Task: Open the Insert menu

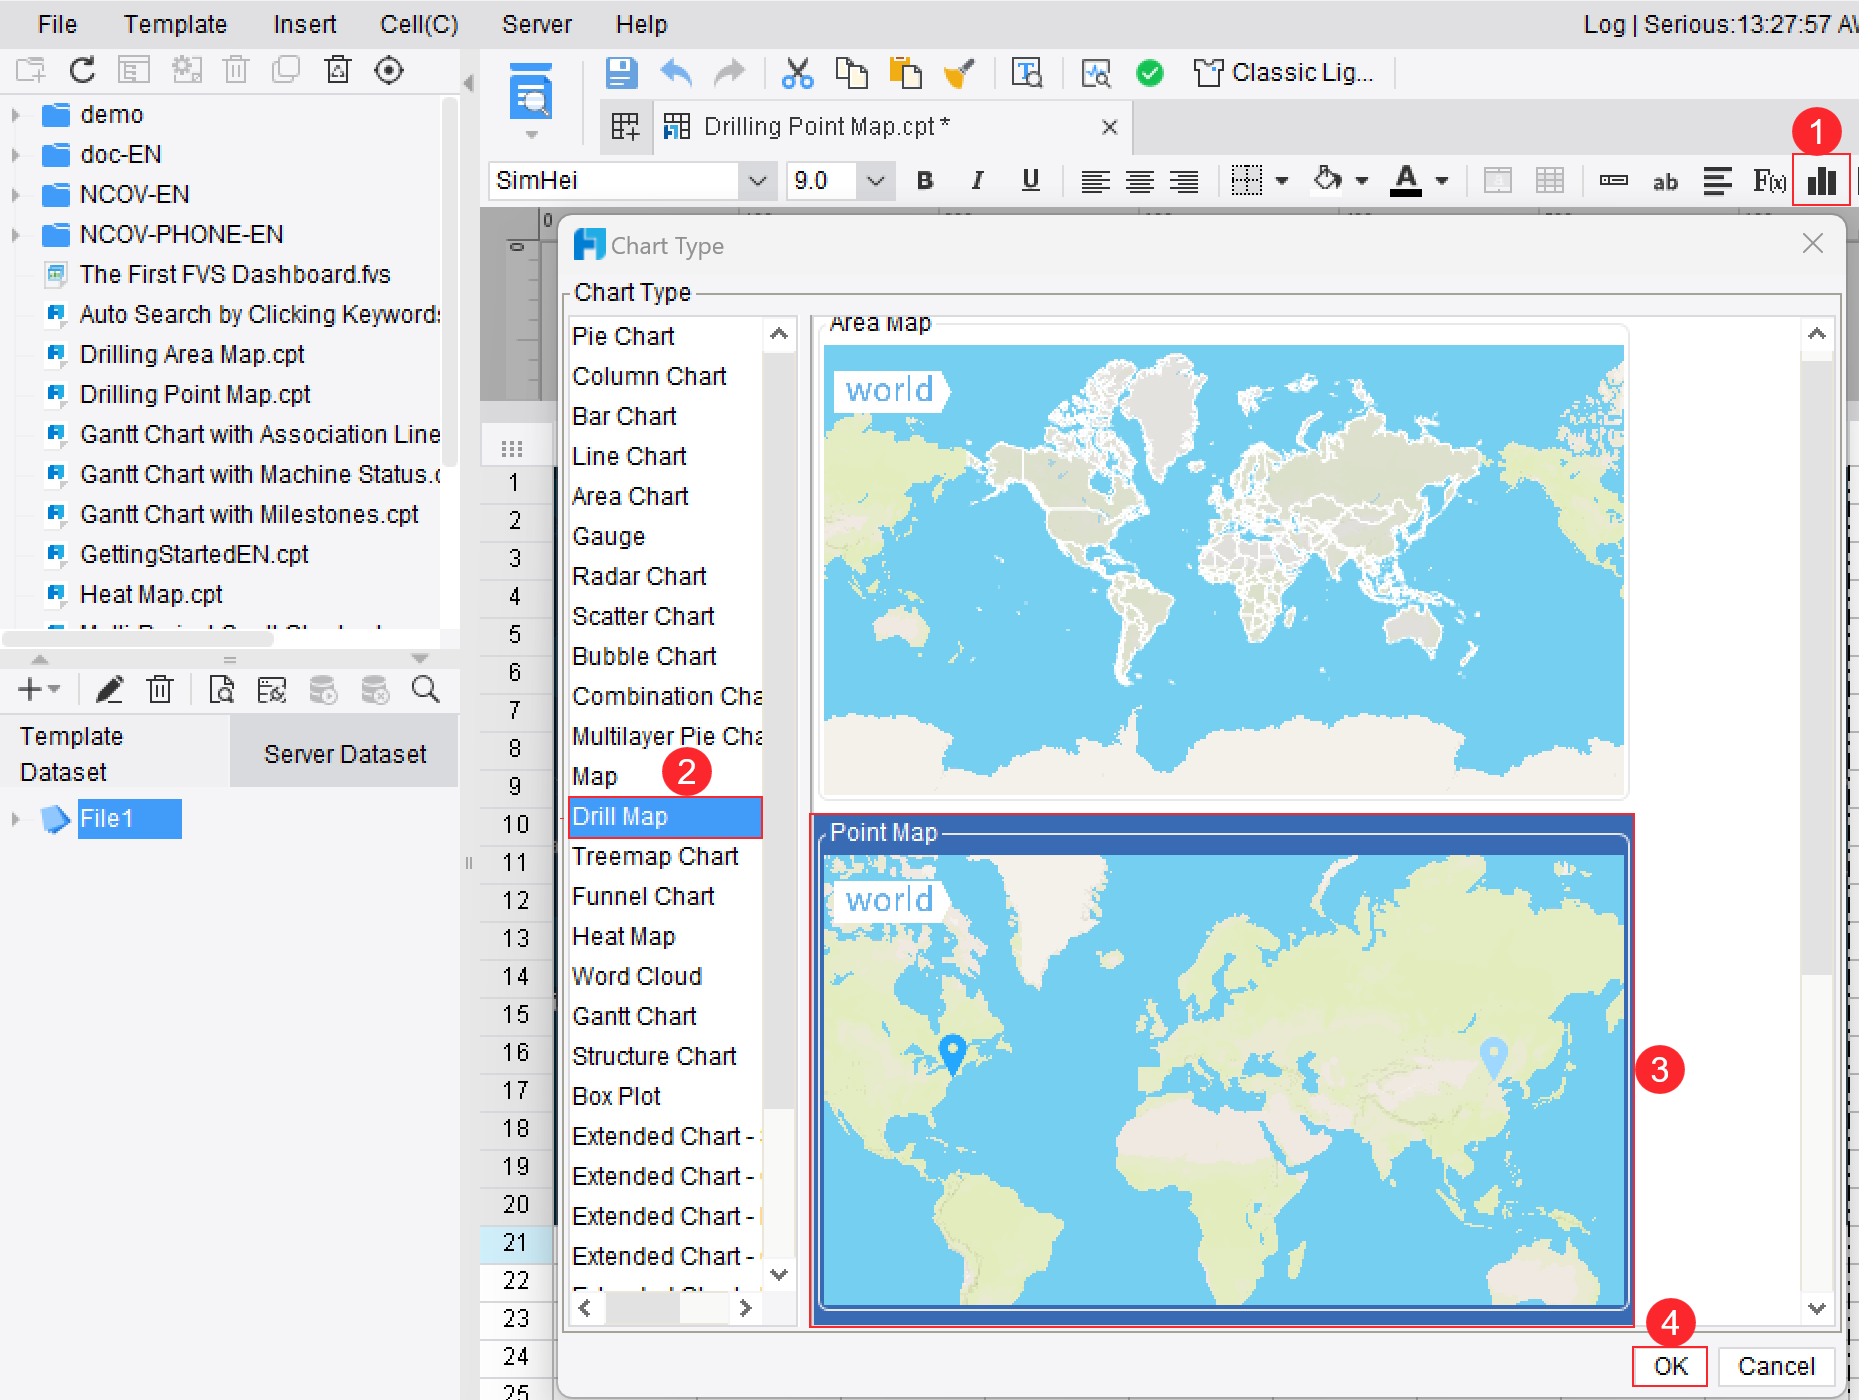Action: click(x=305, y=24)
